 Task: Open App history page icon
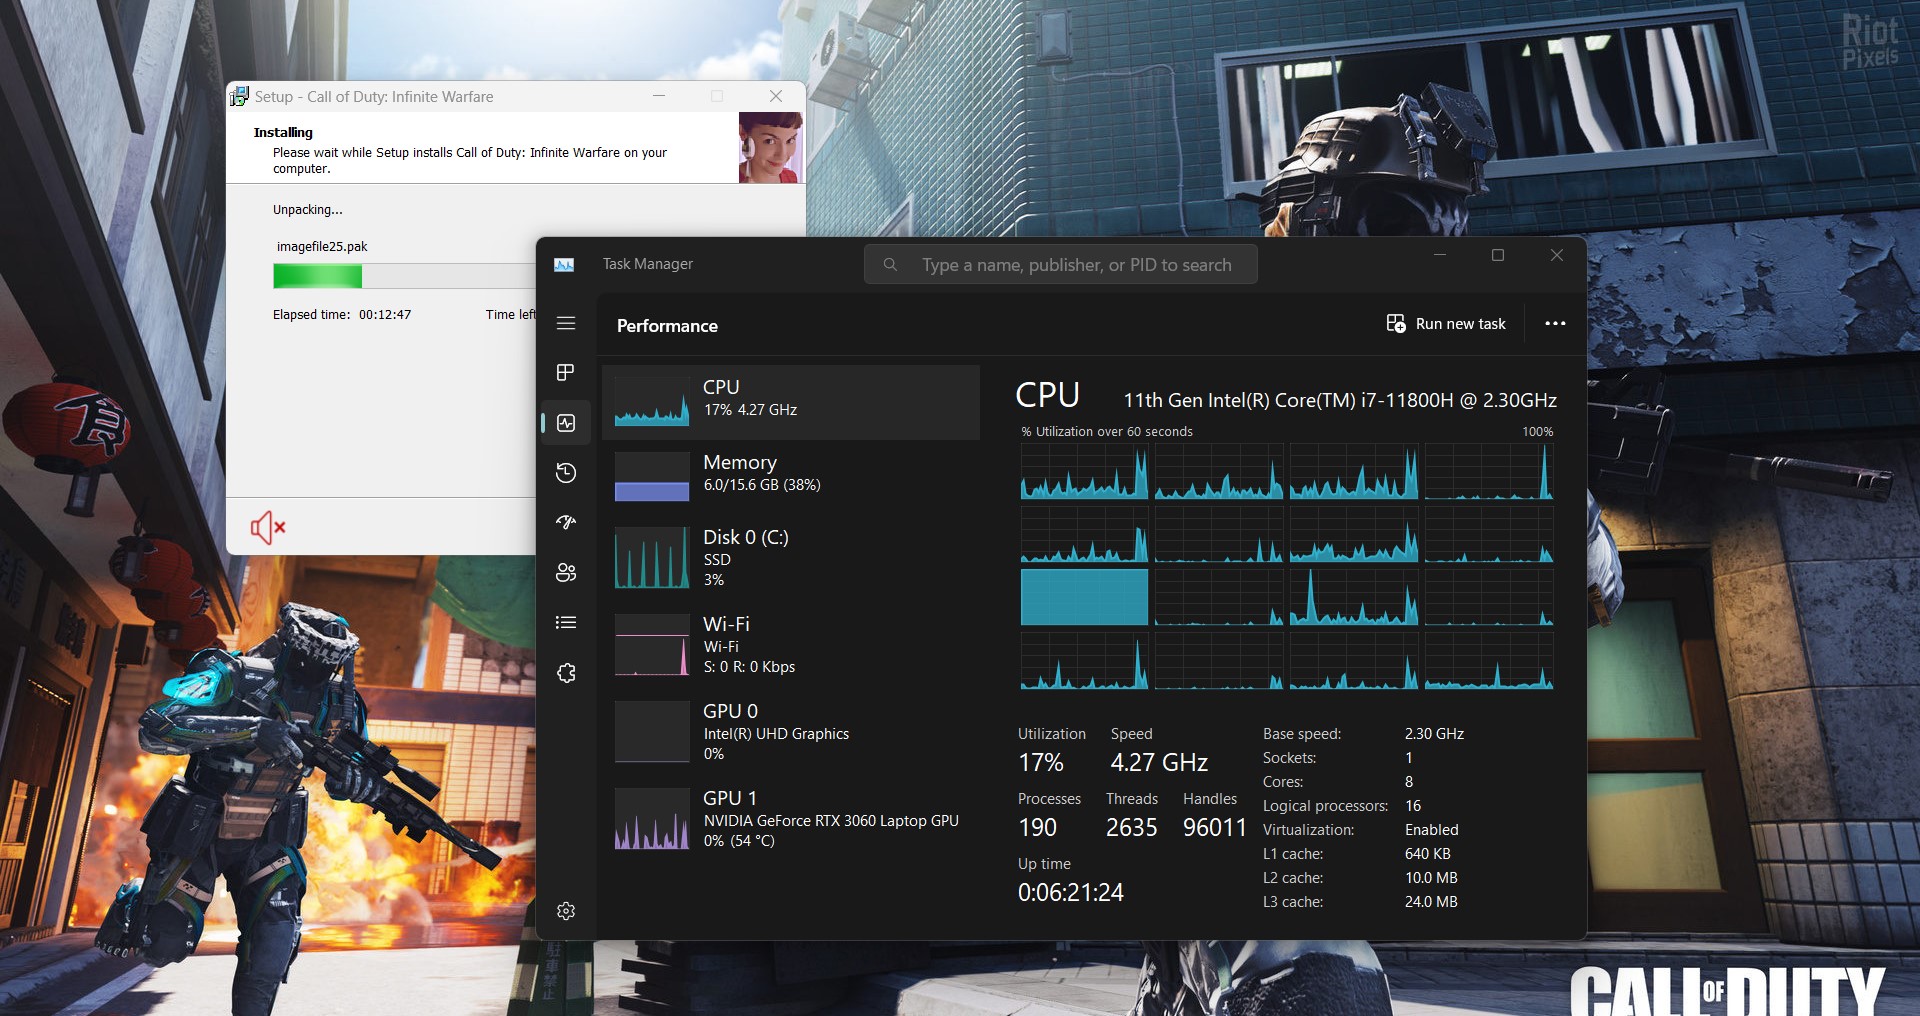[x=566, y=473]
